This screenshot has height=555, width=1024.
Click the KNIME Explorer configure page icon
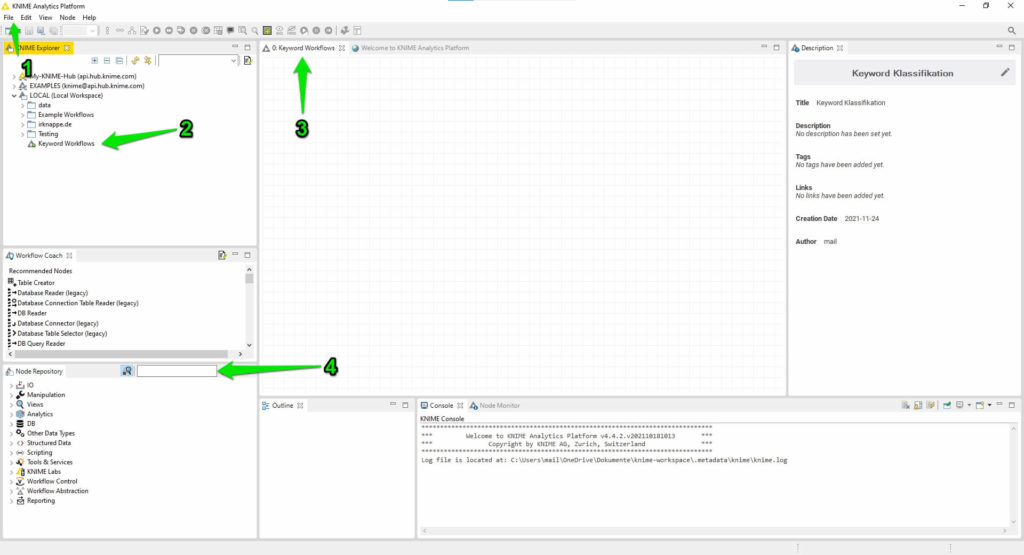[x=248, y=61]
